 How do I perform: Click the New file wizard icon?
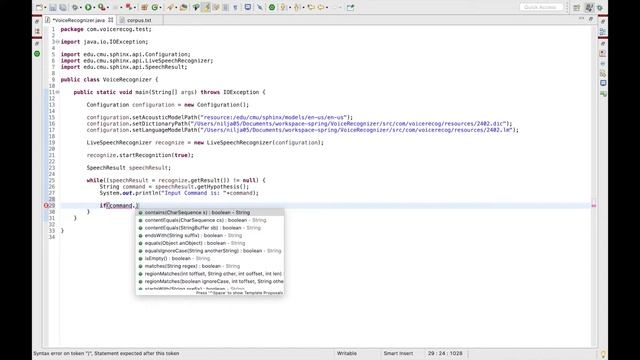(39, 7)
